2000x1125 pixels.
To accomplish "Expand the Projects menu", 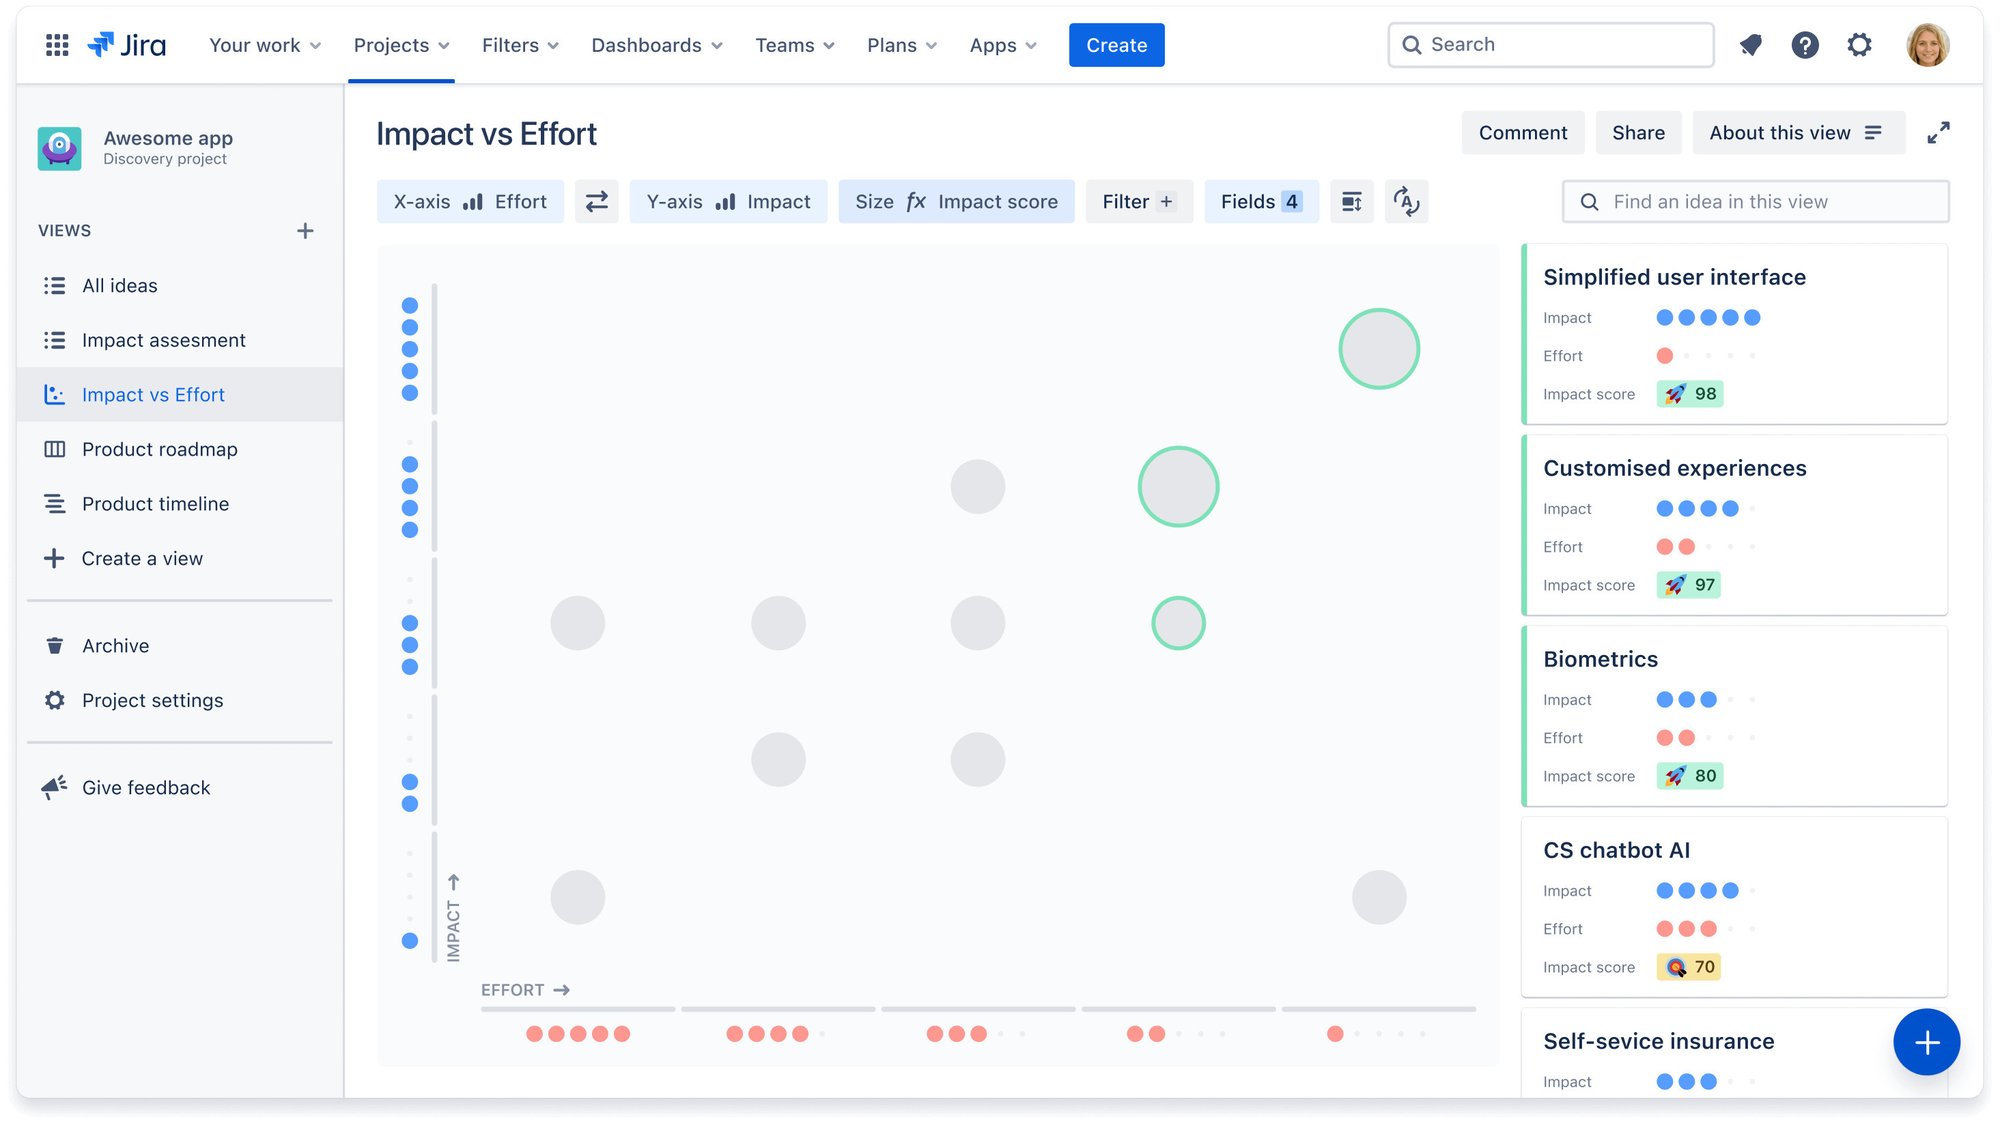I will 402,45.
